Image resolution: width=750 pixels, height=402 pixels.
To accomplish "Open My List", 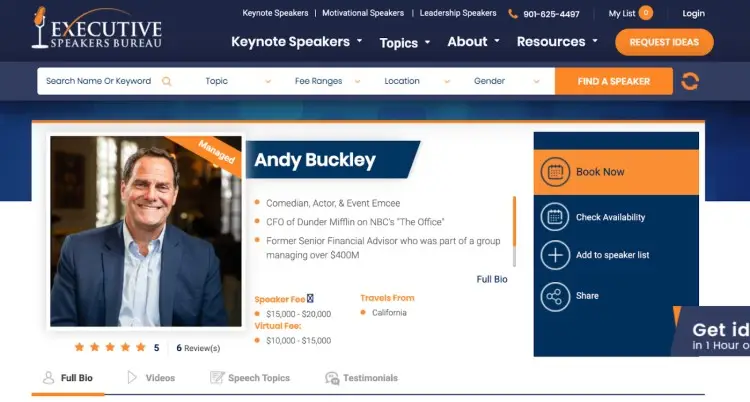I will pos(622,14).
